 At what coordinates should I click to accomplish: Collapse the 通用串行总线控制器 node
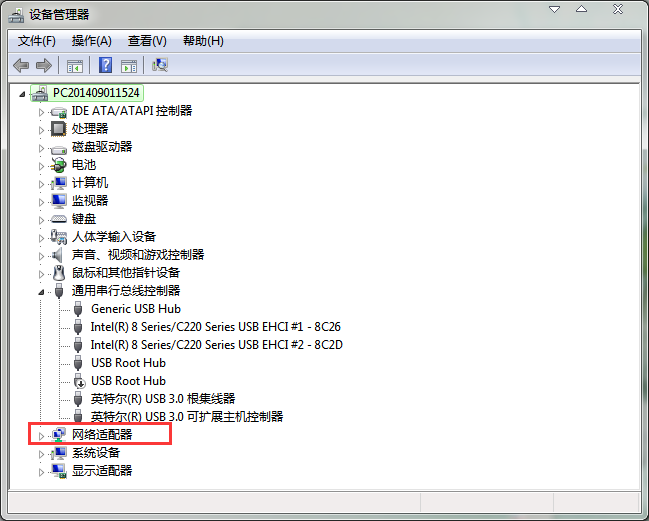click(41, 291)
